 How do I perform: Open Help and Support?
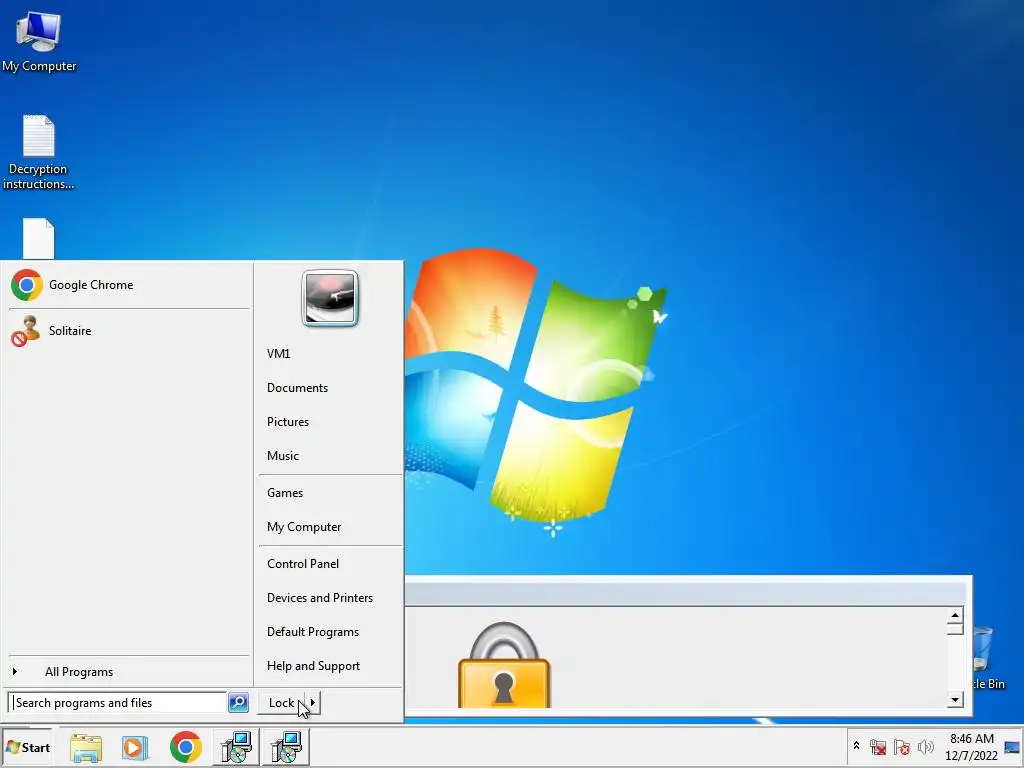click(313, 665)
